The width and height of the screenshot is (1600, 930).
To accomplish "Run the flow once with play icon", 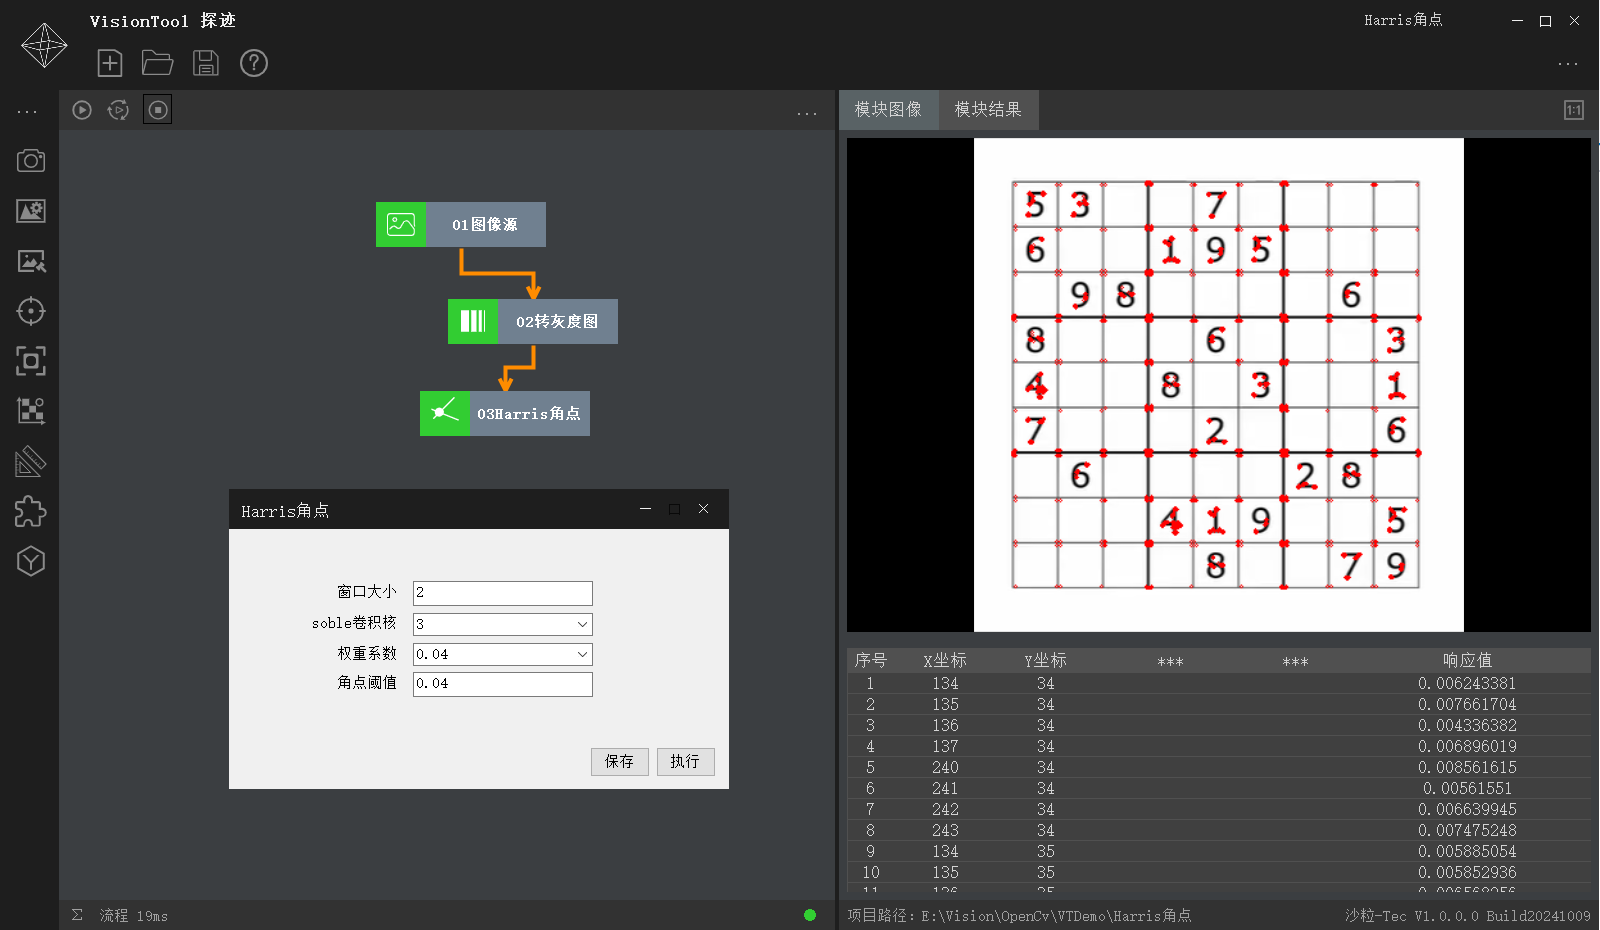I will pyautogui.click(x=82, y=110).
